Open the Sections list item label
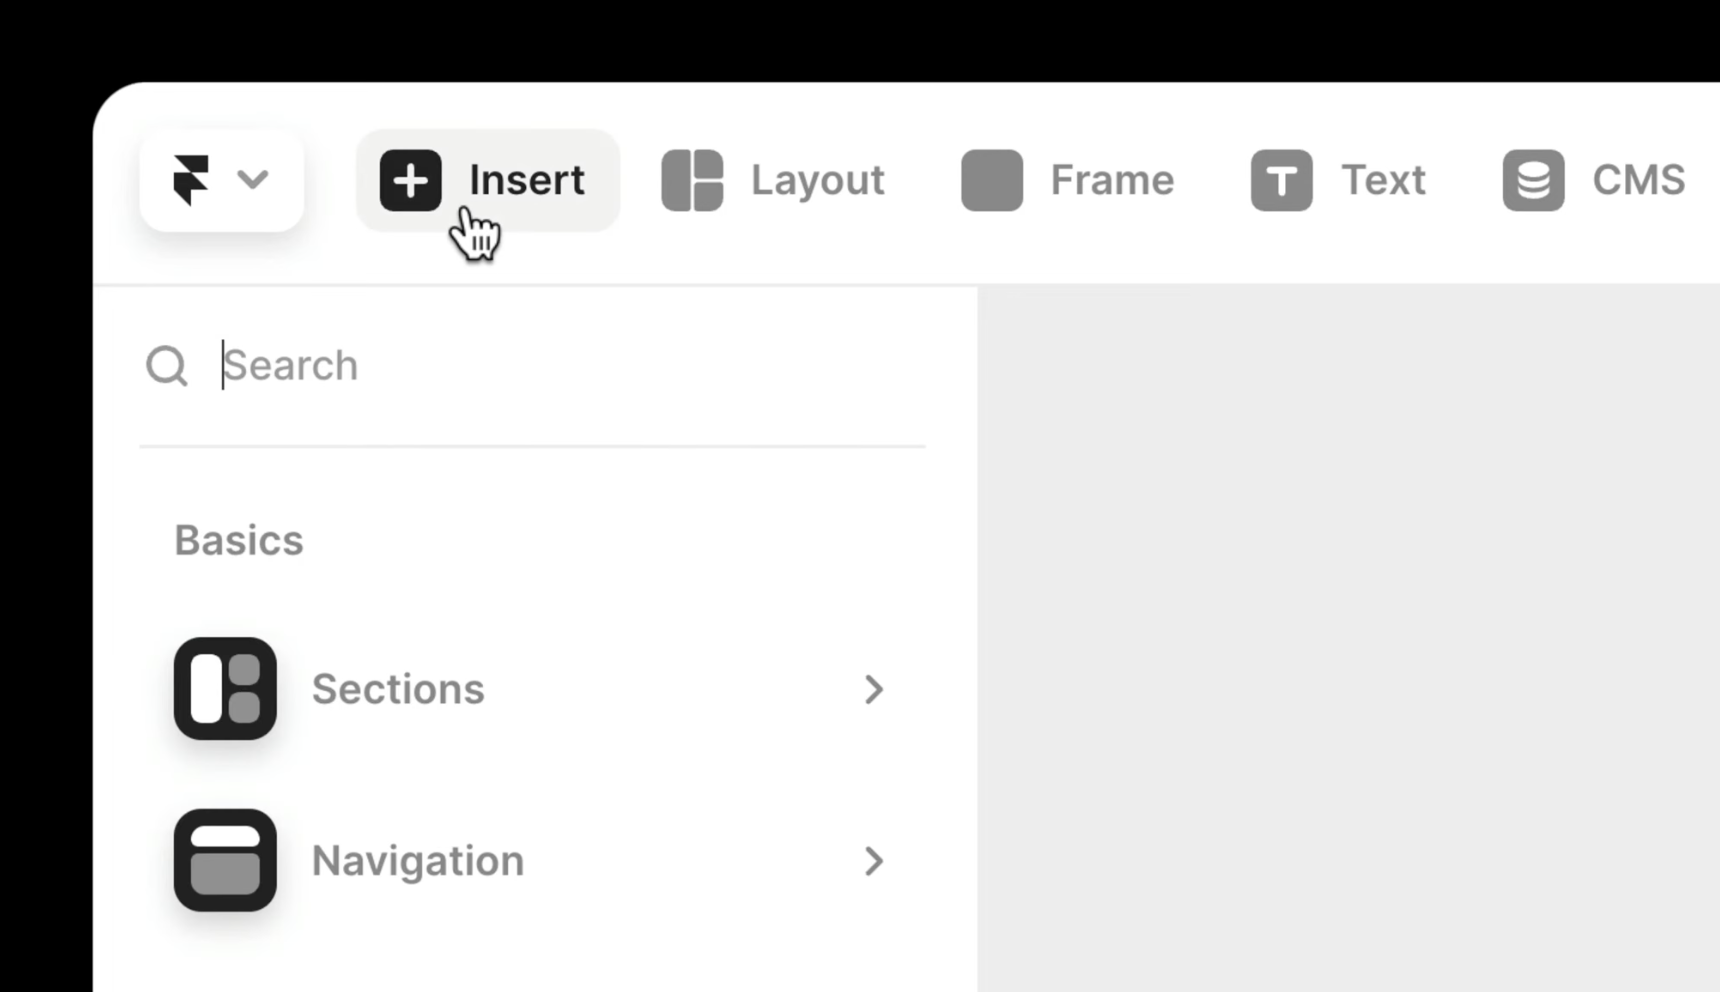Screen dimensions: 1720x992 point(398,689)
